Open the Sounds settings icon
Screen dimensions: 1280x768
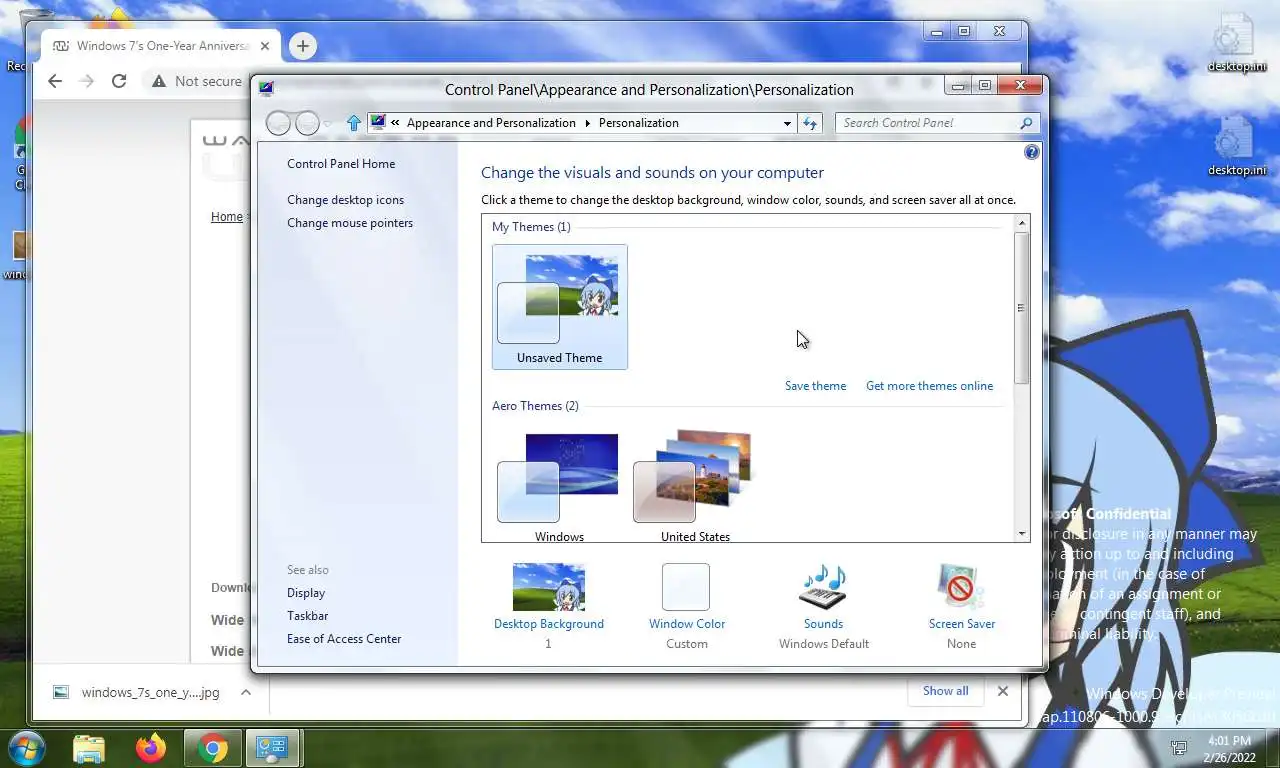823,588
